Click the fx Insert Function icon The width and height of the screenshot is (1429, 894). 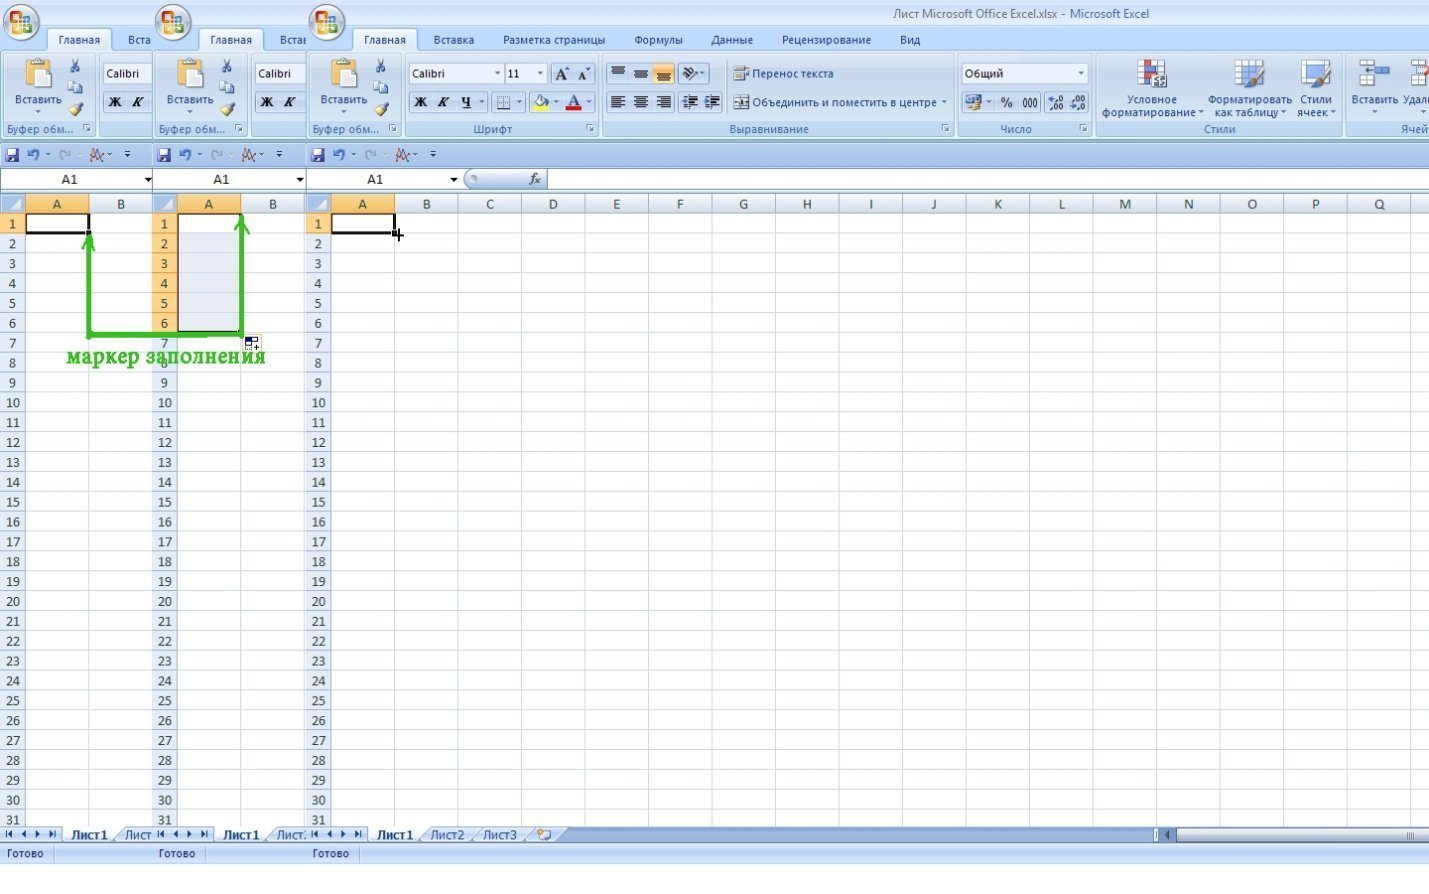point(535,179)
